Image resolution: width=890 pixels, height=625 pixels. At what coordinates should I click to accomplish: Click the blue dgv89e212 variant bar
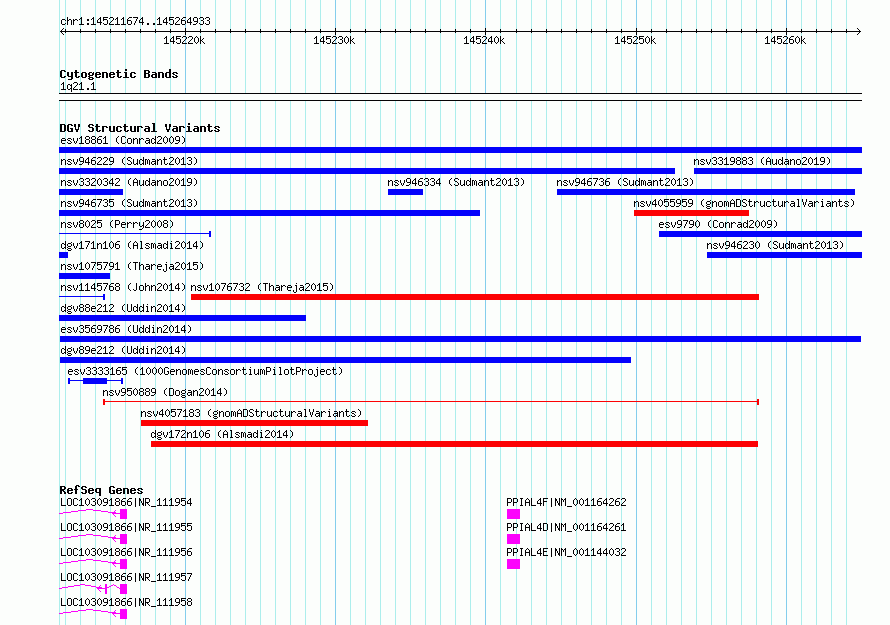click(345, 360)
